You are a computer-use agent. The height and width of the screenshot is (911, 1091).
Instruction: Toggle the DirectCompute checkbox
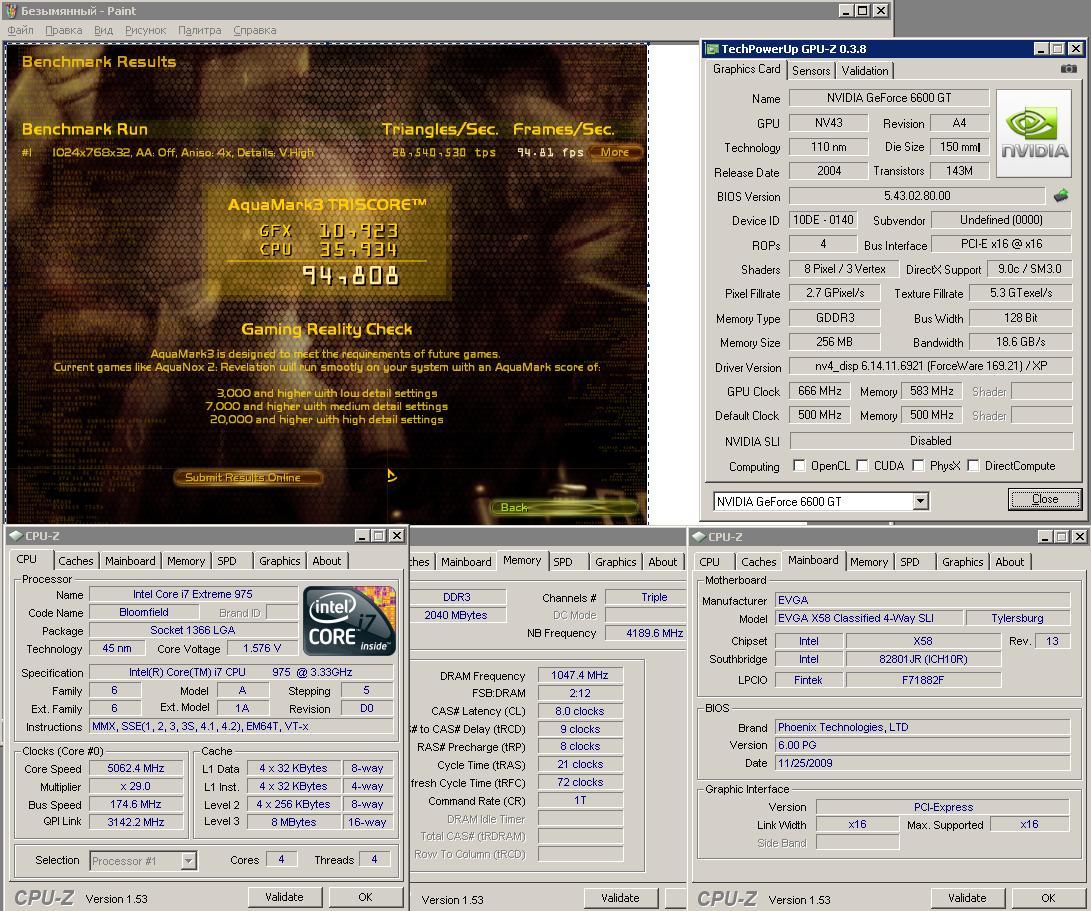pyautogui.click(x=973, y=466)
